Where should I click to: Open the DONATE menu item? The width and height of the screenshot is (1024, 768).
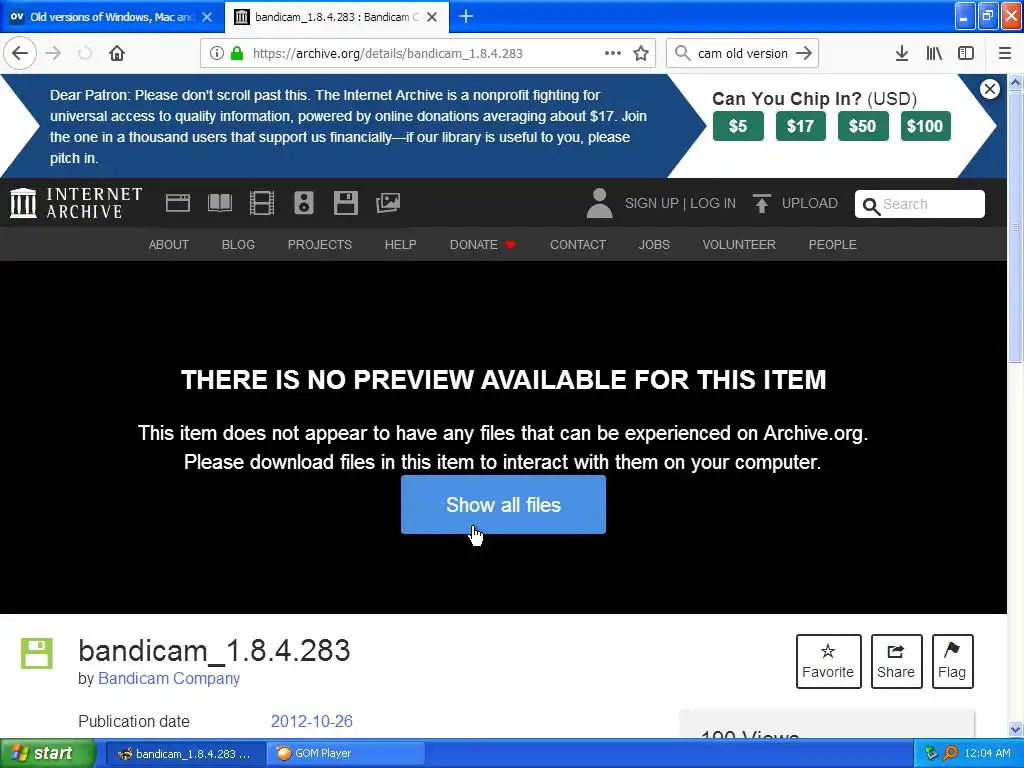(483, 245)
